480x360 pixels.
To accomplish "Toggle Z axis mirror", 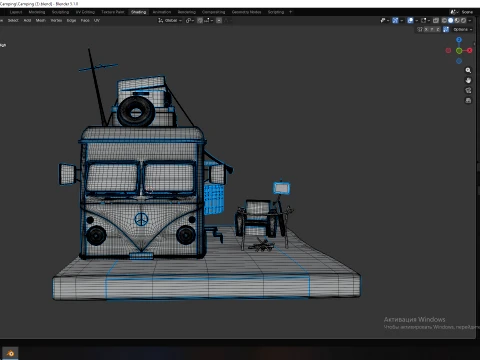I will pos(438,29).
